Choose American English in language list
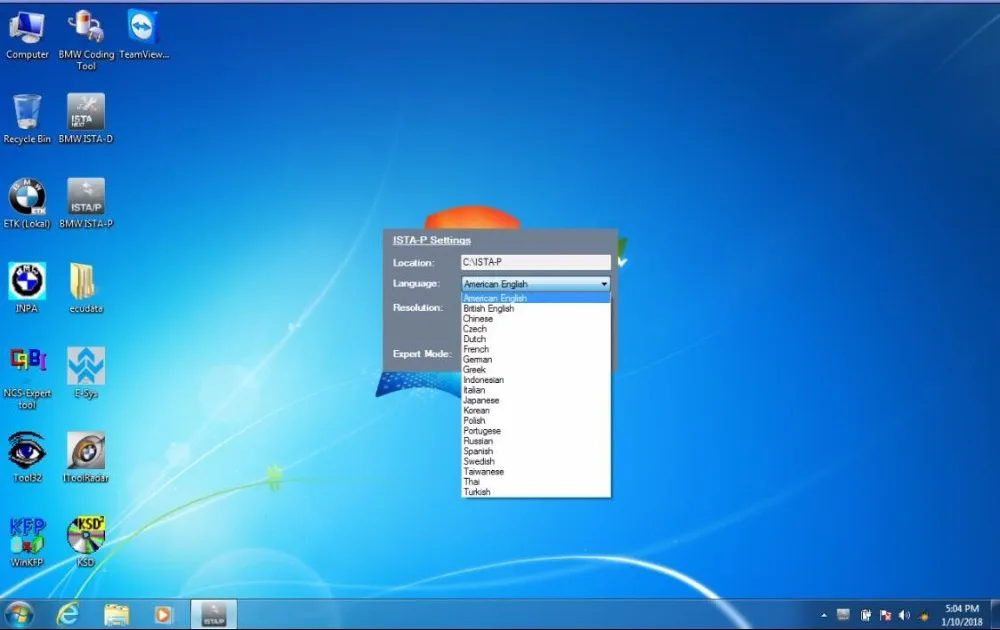 coord(536,298)
